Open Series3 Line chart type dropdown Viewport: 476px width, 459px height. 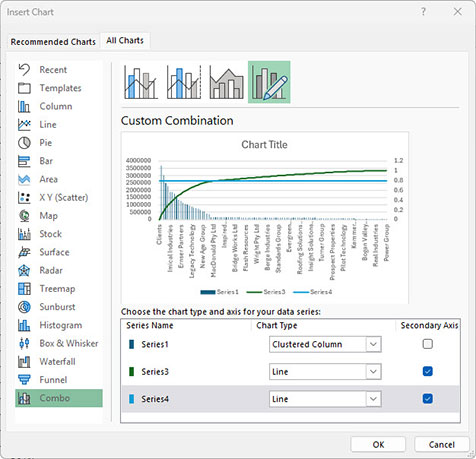325,372
